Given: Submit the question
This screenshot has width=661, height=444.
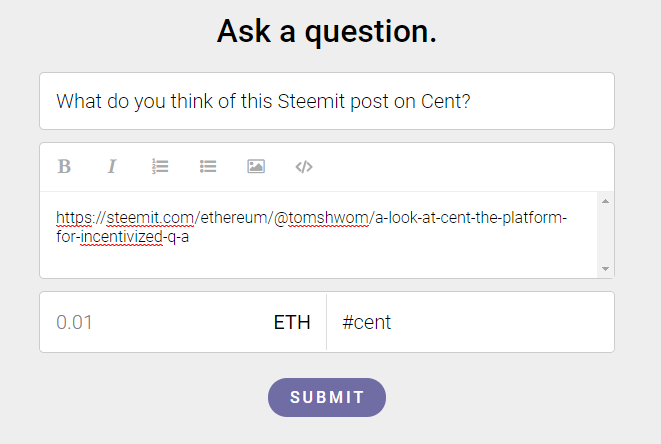Looking at the screenshot, I should pyautogui.click(x=327, y=397).
